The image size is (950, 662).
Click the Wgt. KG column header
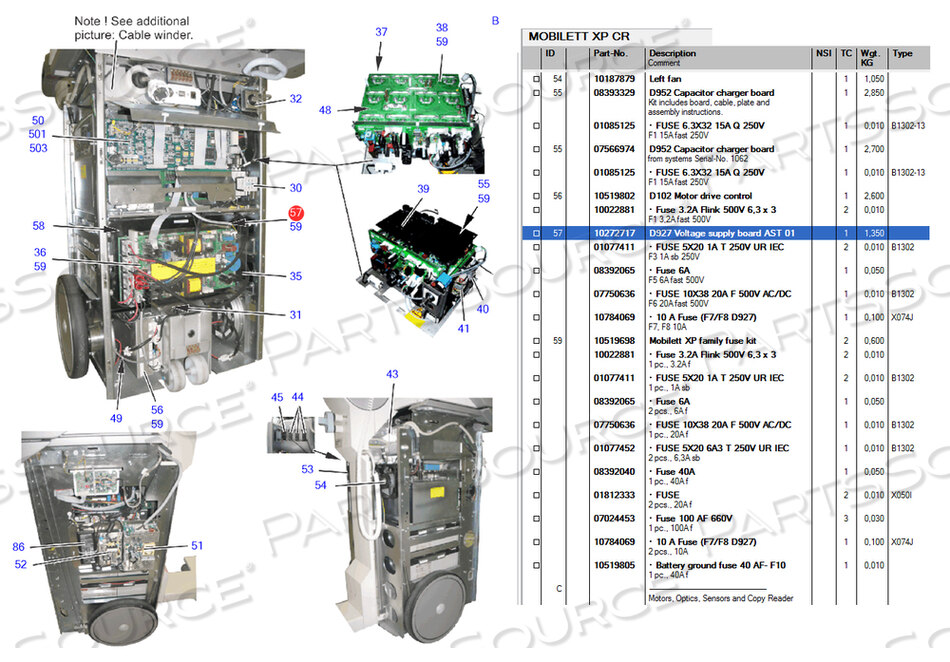coord(870,58)
